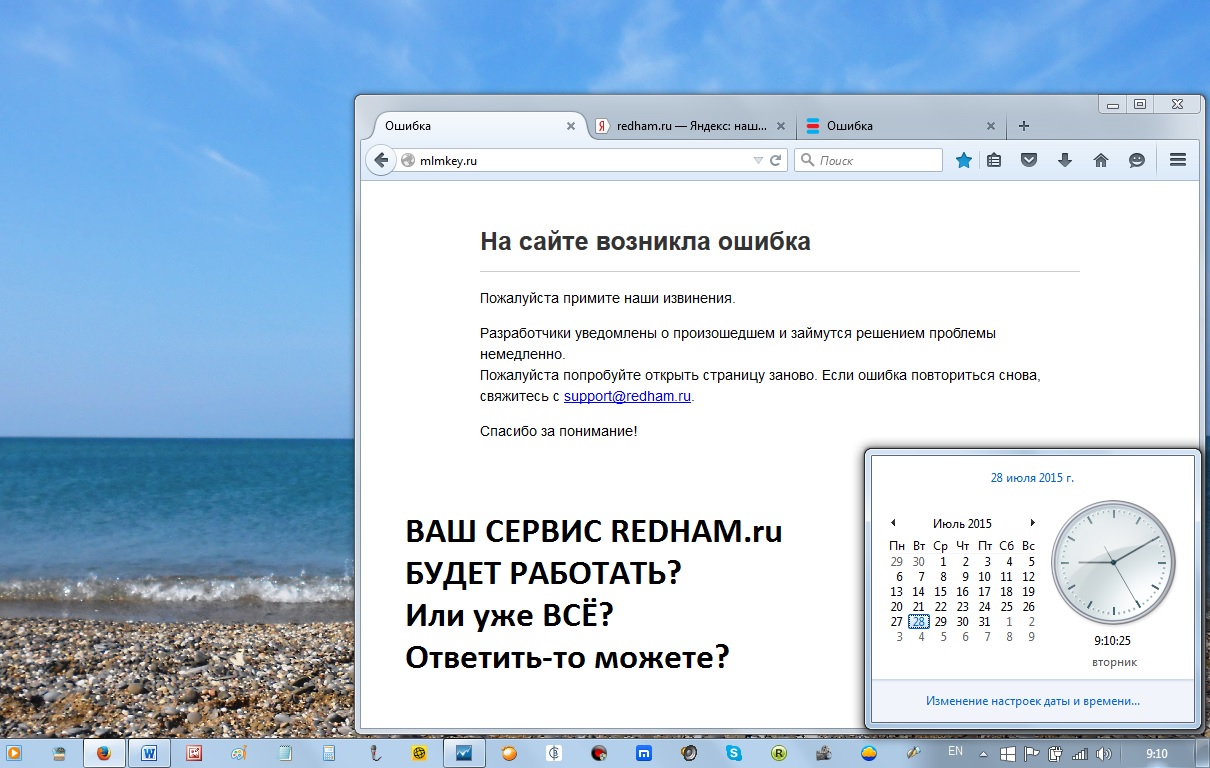Click the Firefox back arrow button
The width and height of the screenshot is (1210, 768).
(x=381, y=160)
